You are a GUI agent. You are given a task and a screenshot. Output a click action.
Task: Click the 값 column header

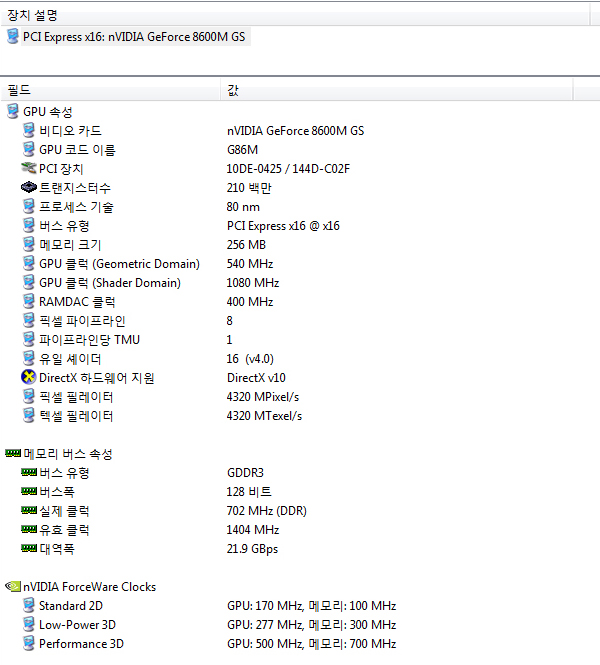(x=397, y=90)
